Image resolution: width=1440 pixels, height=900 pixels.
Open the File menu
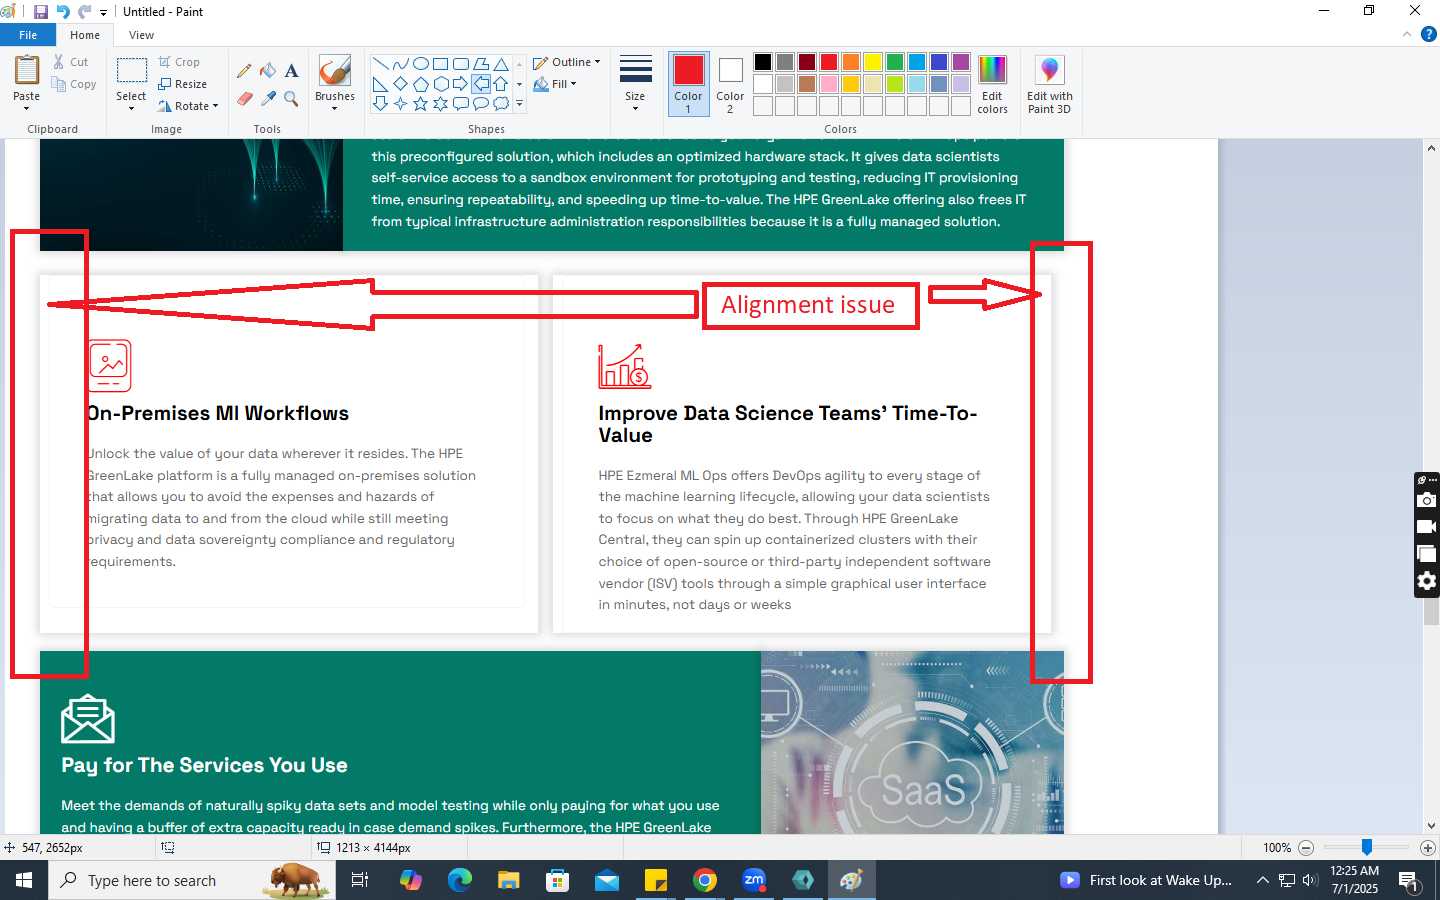28,35
